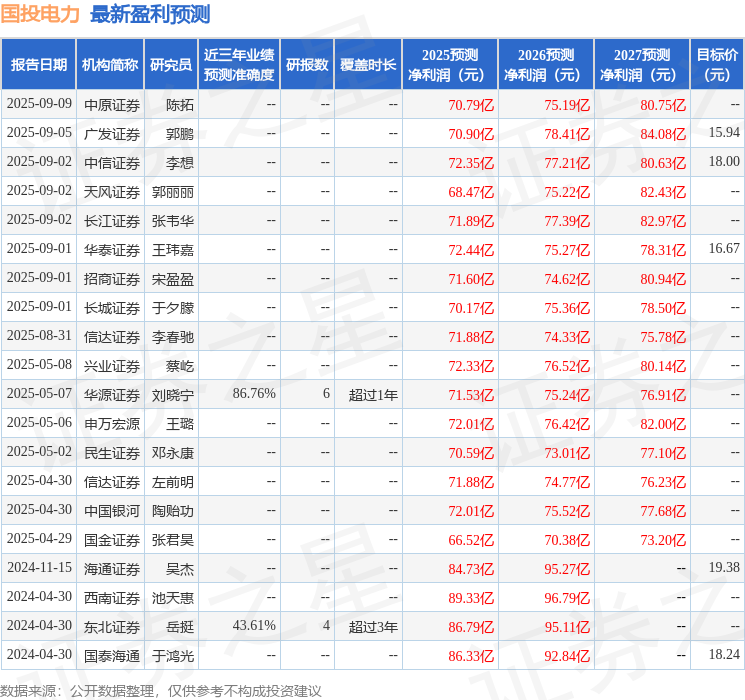Click researcher name 郭鹏
The height and width of the screenshot is (700, 745).
coord(180,134)
